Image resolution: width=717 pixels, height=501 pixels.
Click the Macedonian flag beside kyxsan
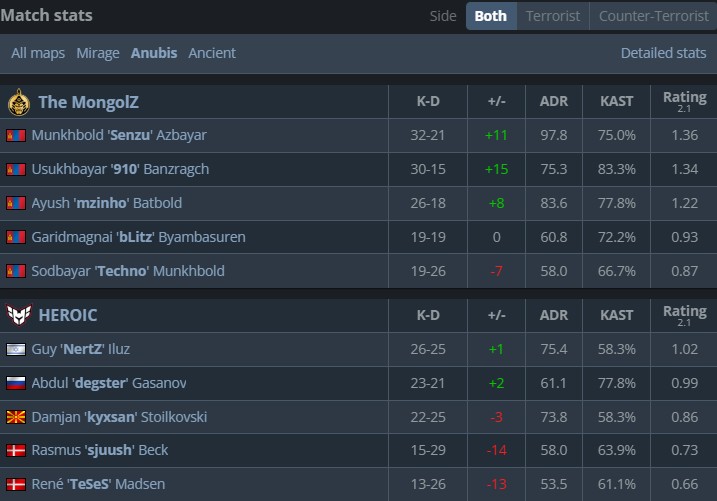[15, 417]
